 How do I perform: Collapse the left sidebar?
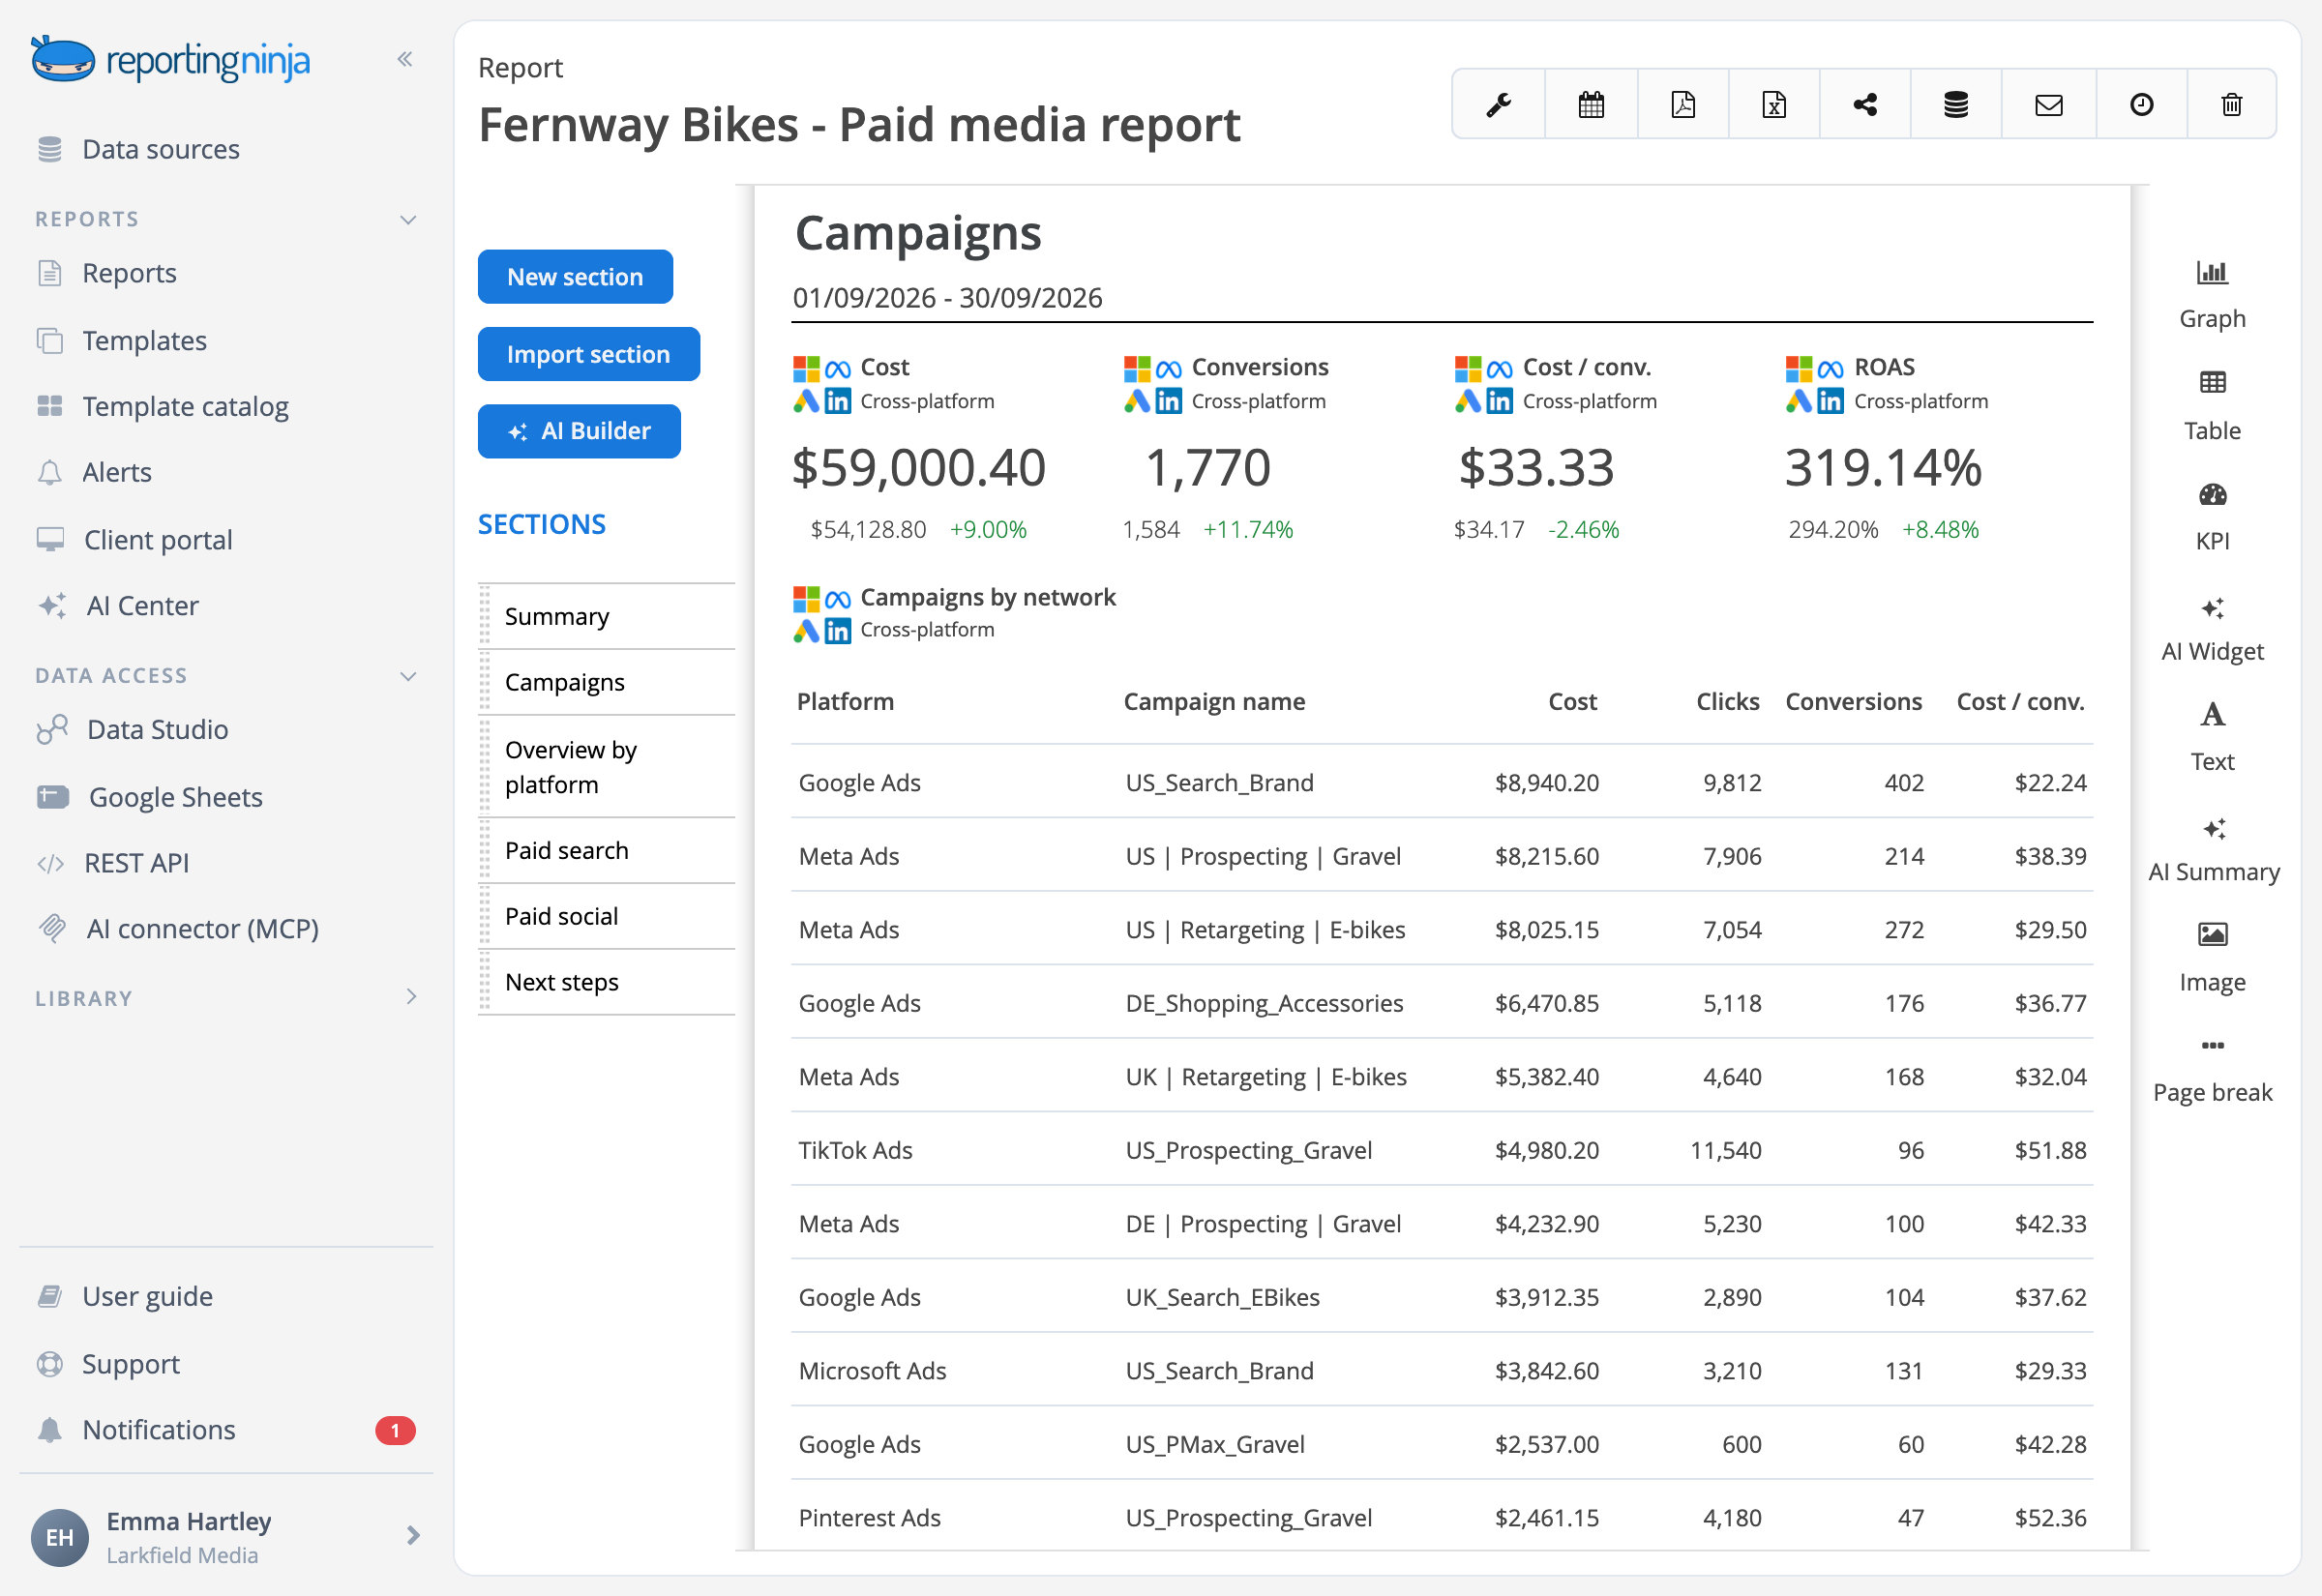405,59
